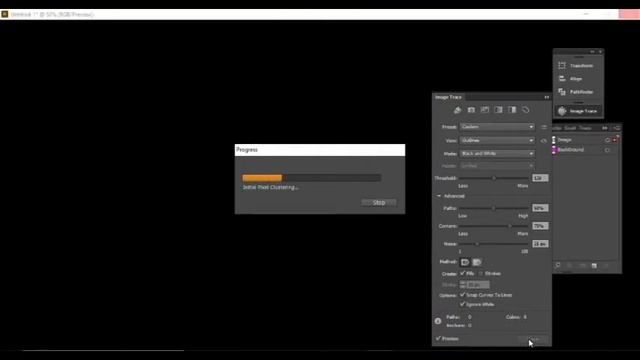Click the Threshold value field
The height and width of the screenshot is (360, 640).
click(540, 178)
